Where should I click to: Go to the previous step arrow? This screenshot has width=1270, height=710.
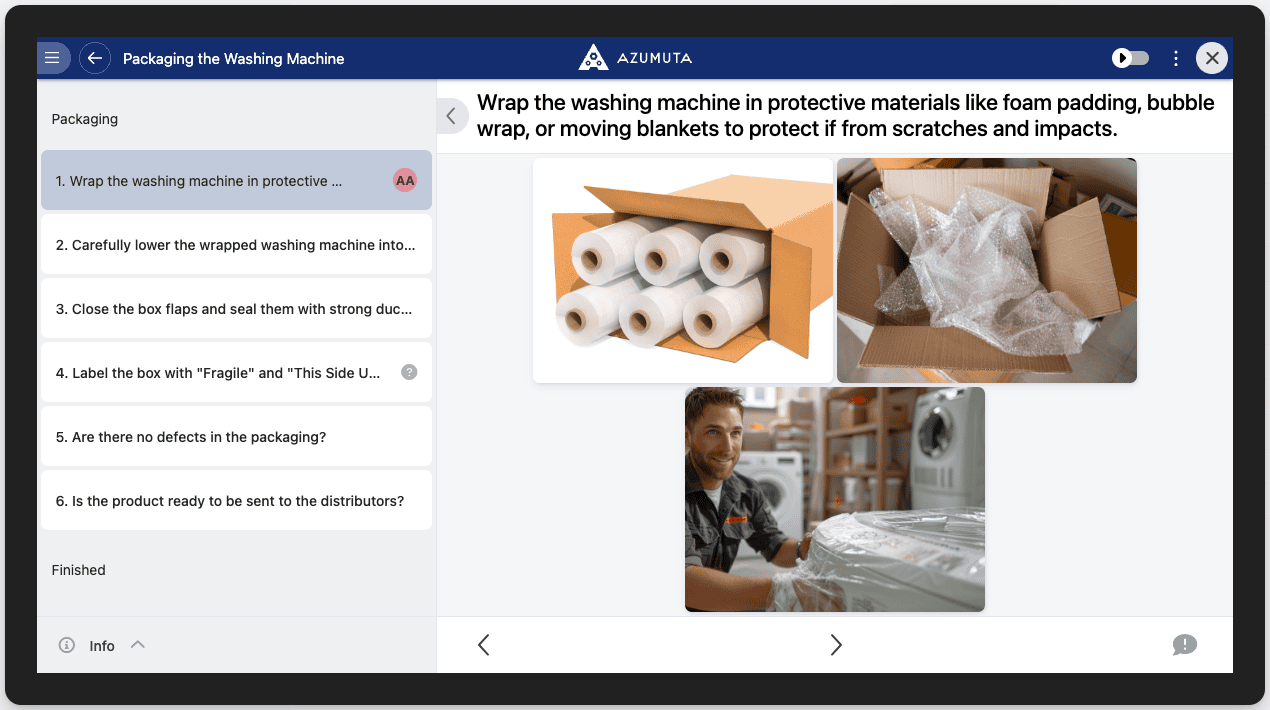(x=484, y=645)
